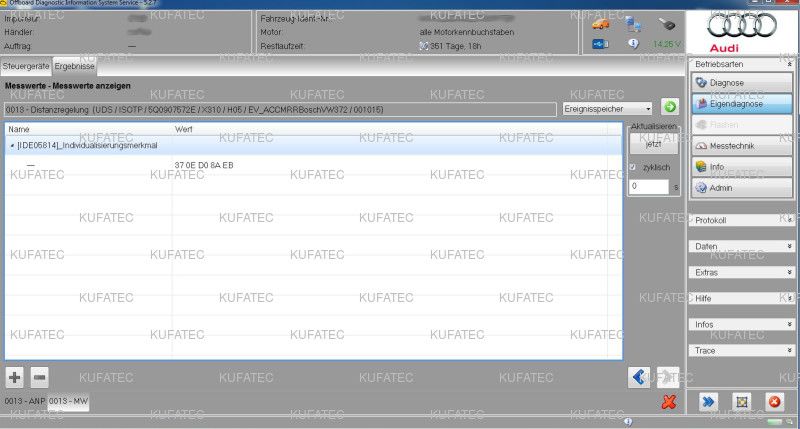800x429 pixels.
Task: Toggle the zyklisch checkbox
Action: click(x=632, y=167)
